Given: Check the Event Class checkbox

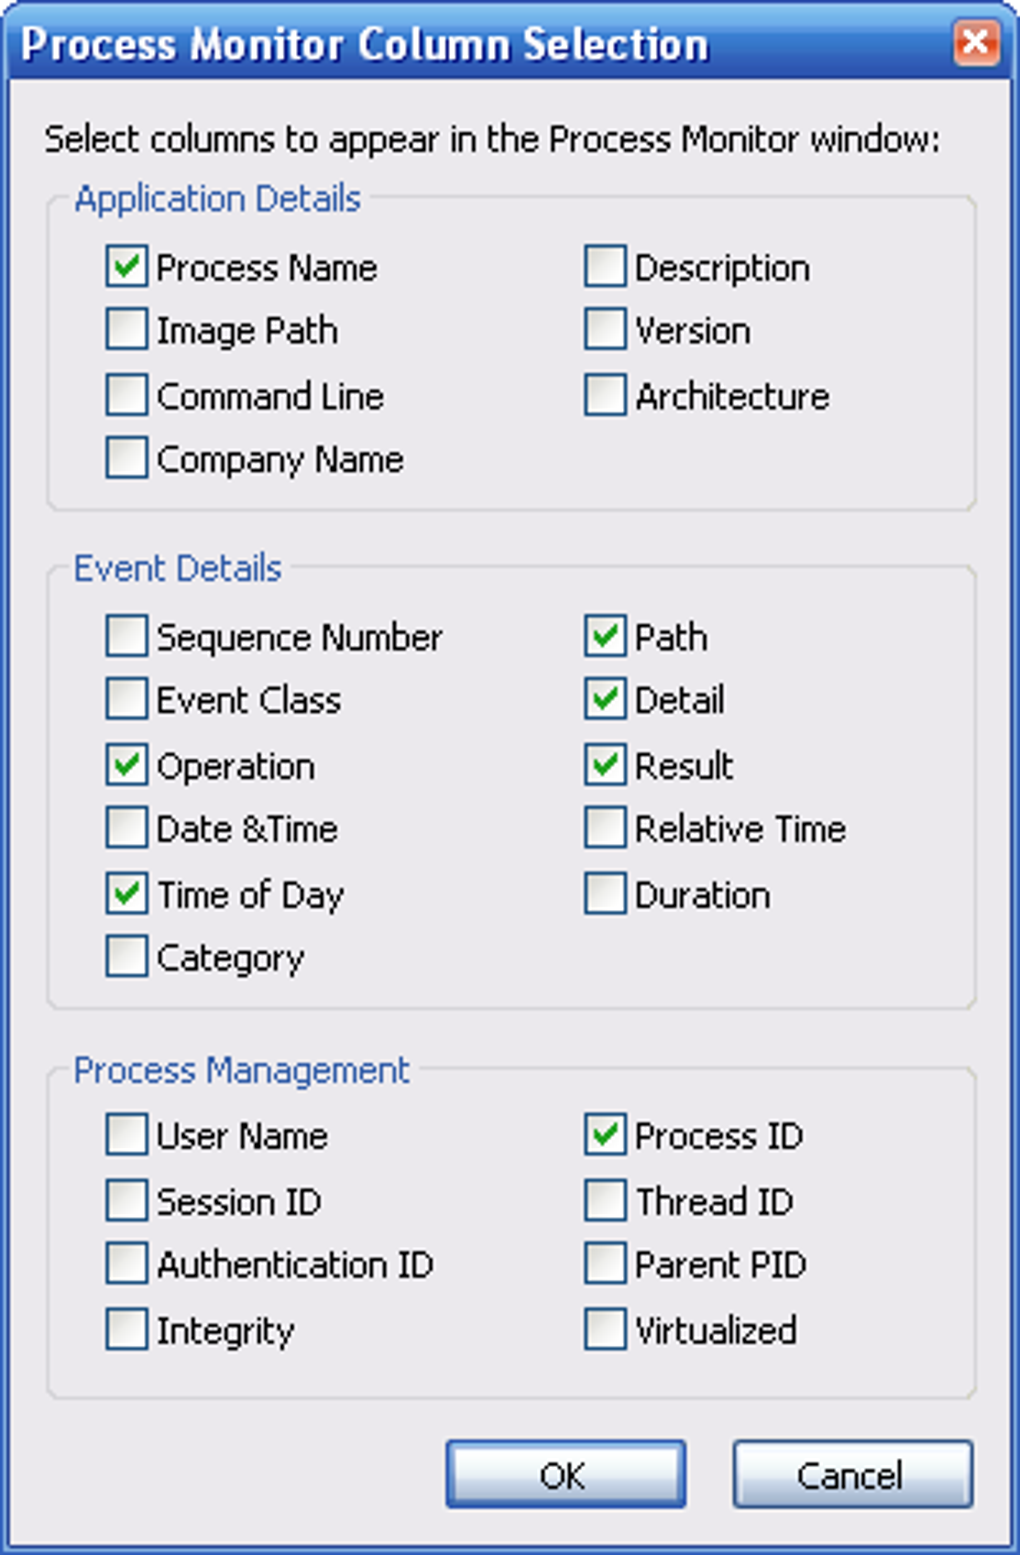Looking at the screenshot, I should pyautogui.click(x=125, y=699).
